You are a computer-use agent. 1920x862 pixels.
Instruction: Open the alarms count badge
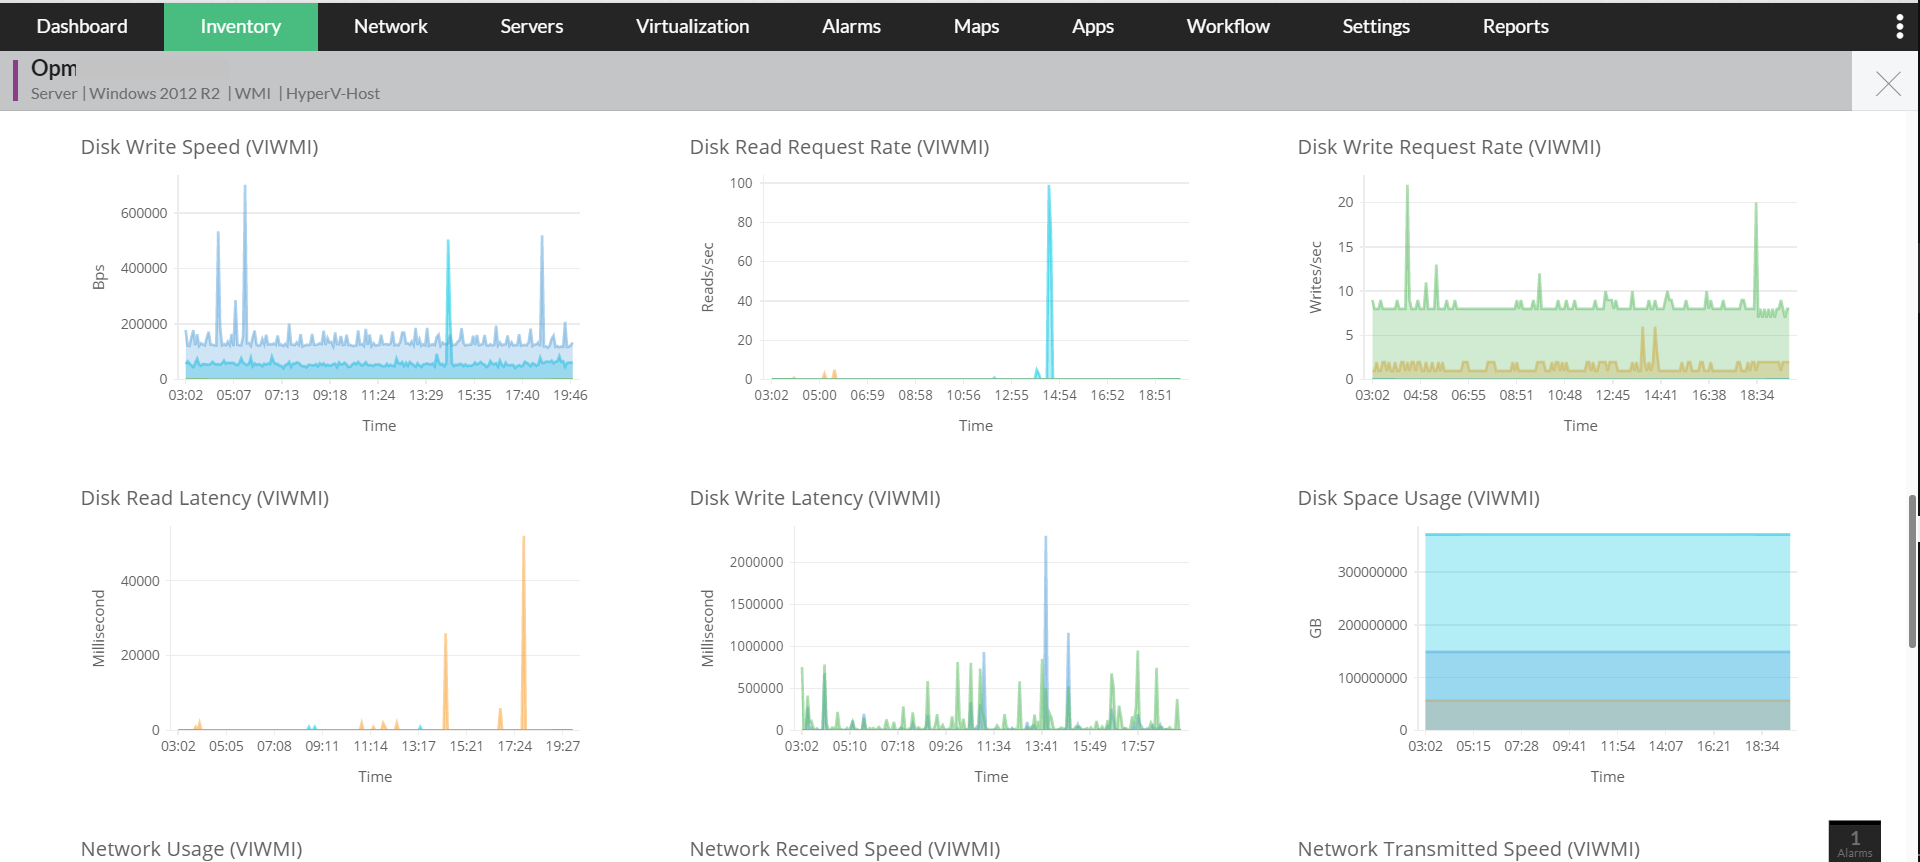point(1855,842)
